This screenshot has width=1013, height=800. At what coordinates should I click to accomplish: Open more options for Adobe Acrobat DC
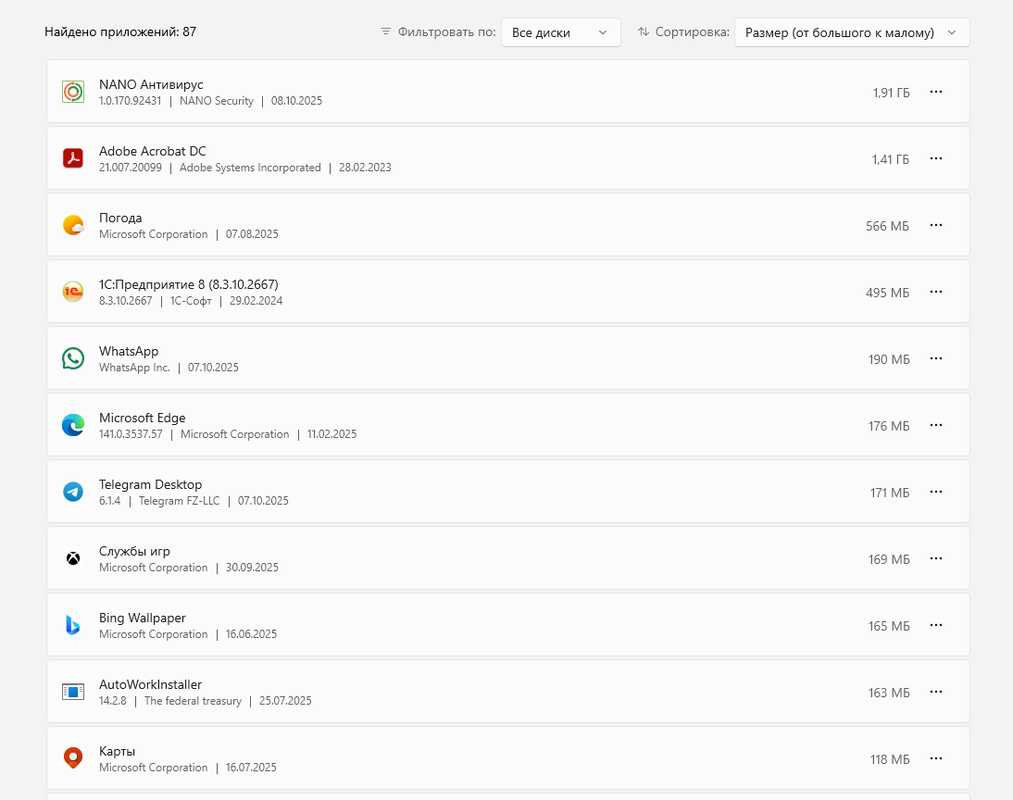[x=935, y=158]
